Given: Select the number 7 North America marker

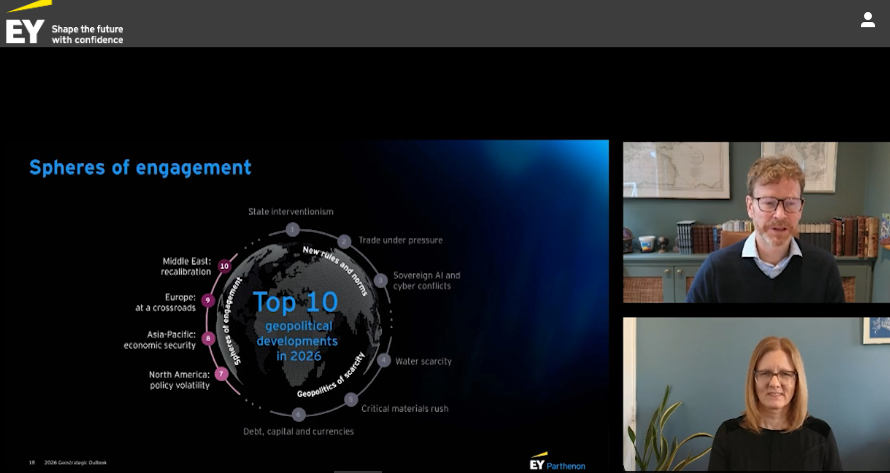Looking at the screenshot, I should 221,374.
